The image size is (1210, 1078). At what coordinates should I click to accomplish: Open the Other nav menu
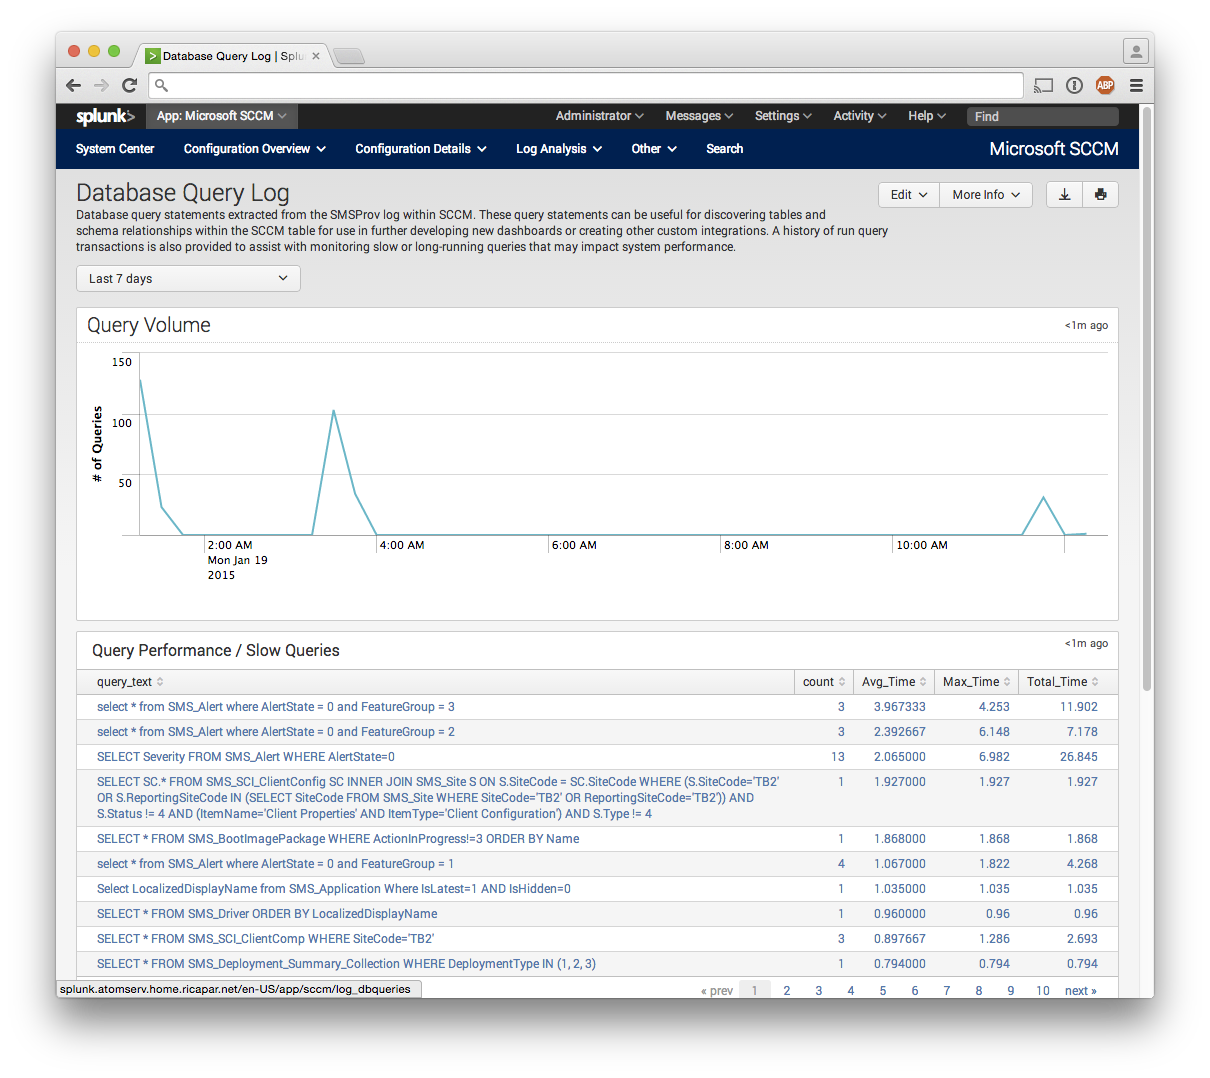coord(654,149)
